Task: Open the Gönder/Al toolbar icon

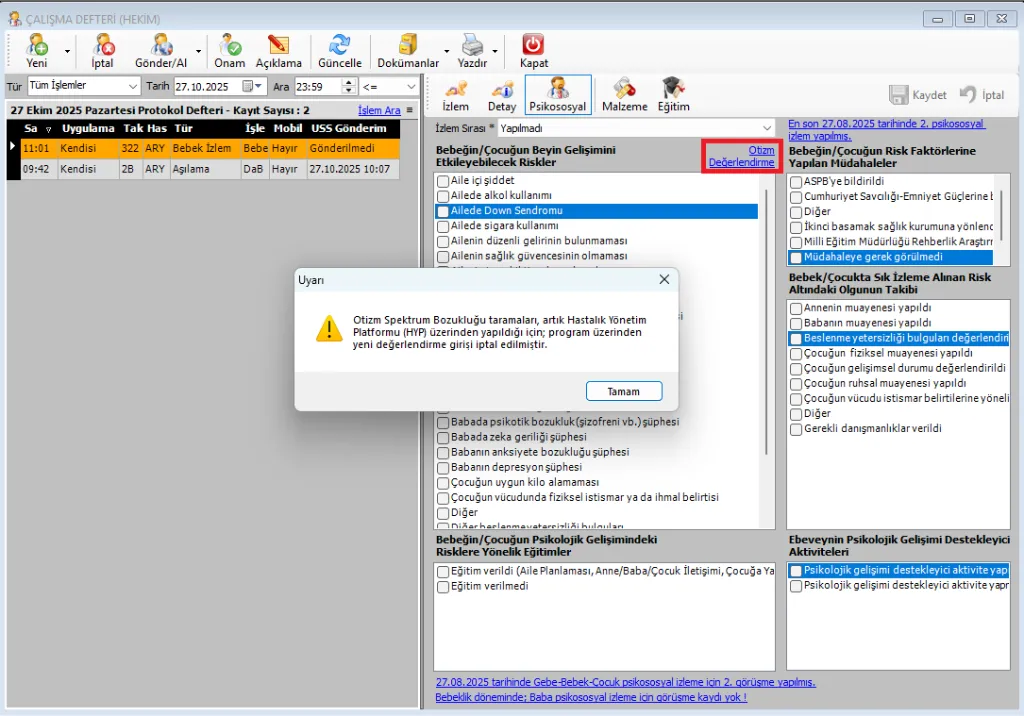Action: (x=161, y=51)
